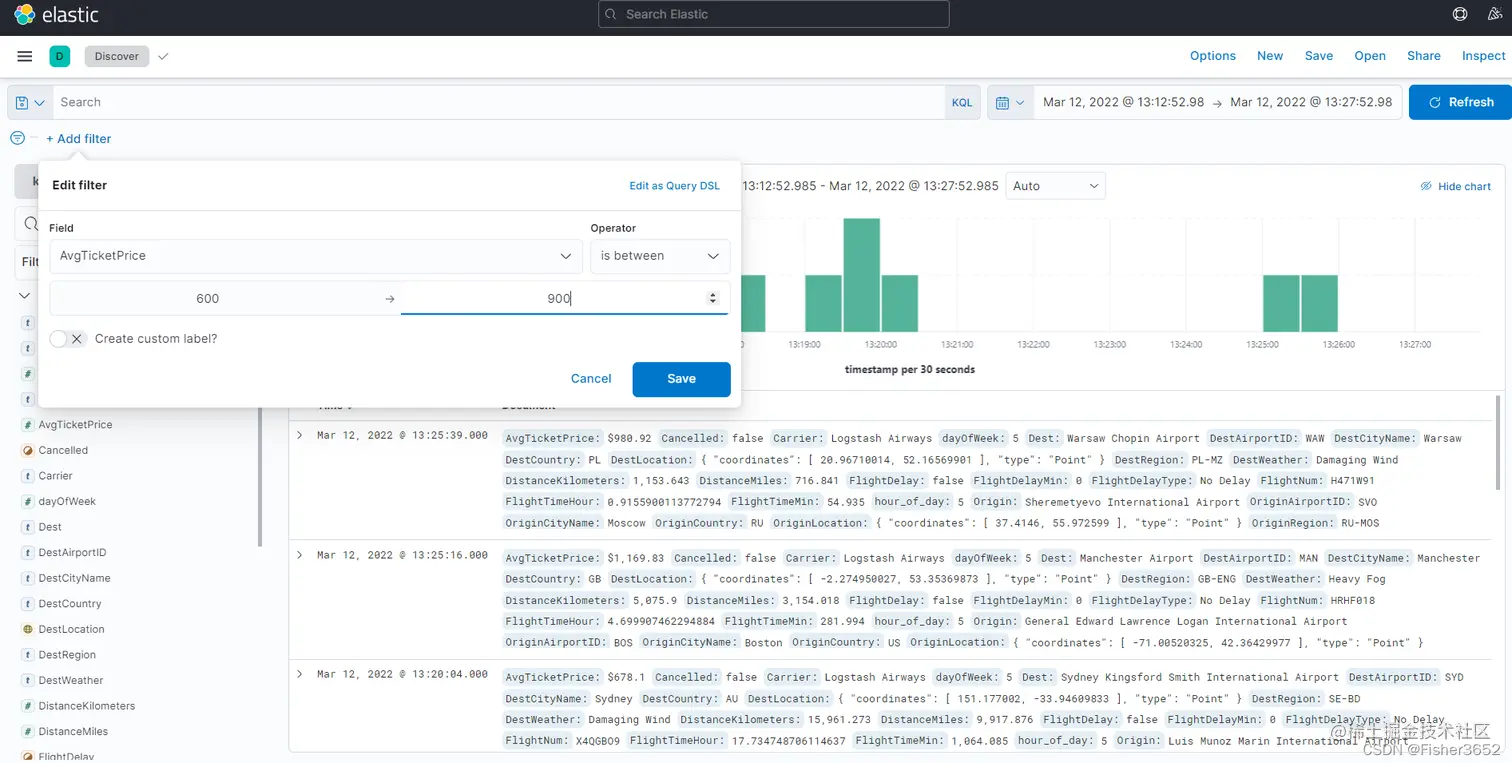Click the KQL language switcher
Screen dimensions: 1512x763
click(x=962, y=103)
